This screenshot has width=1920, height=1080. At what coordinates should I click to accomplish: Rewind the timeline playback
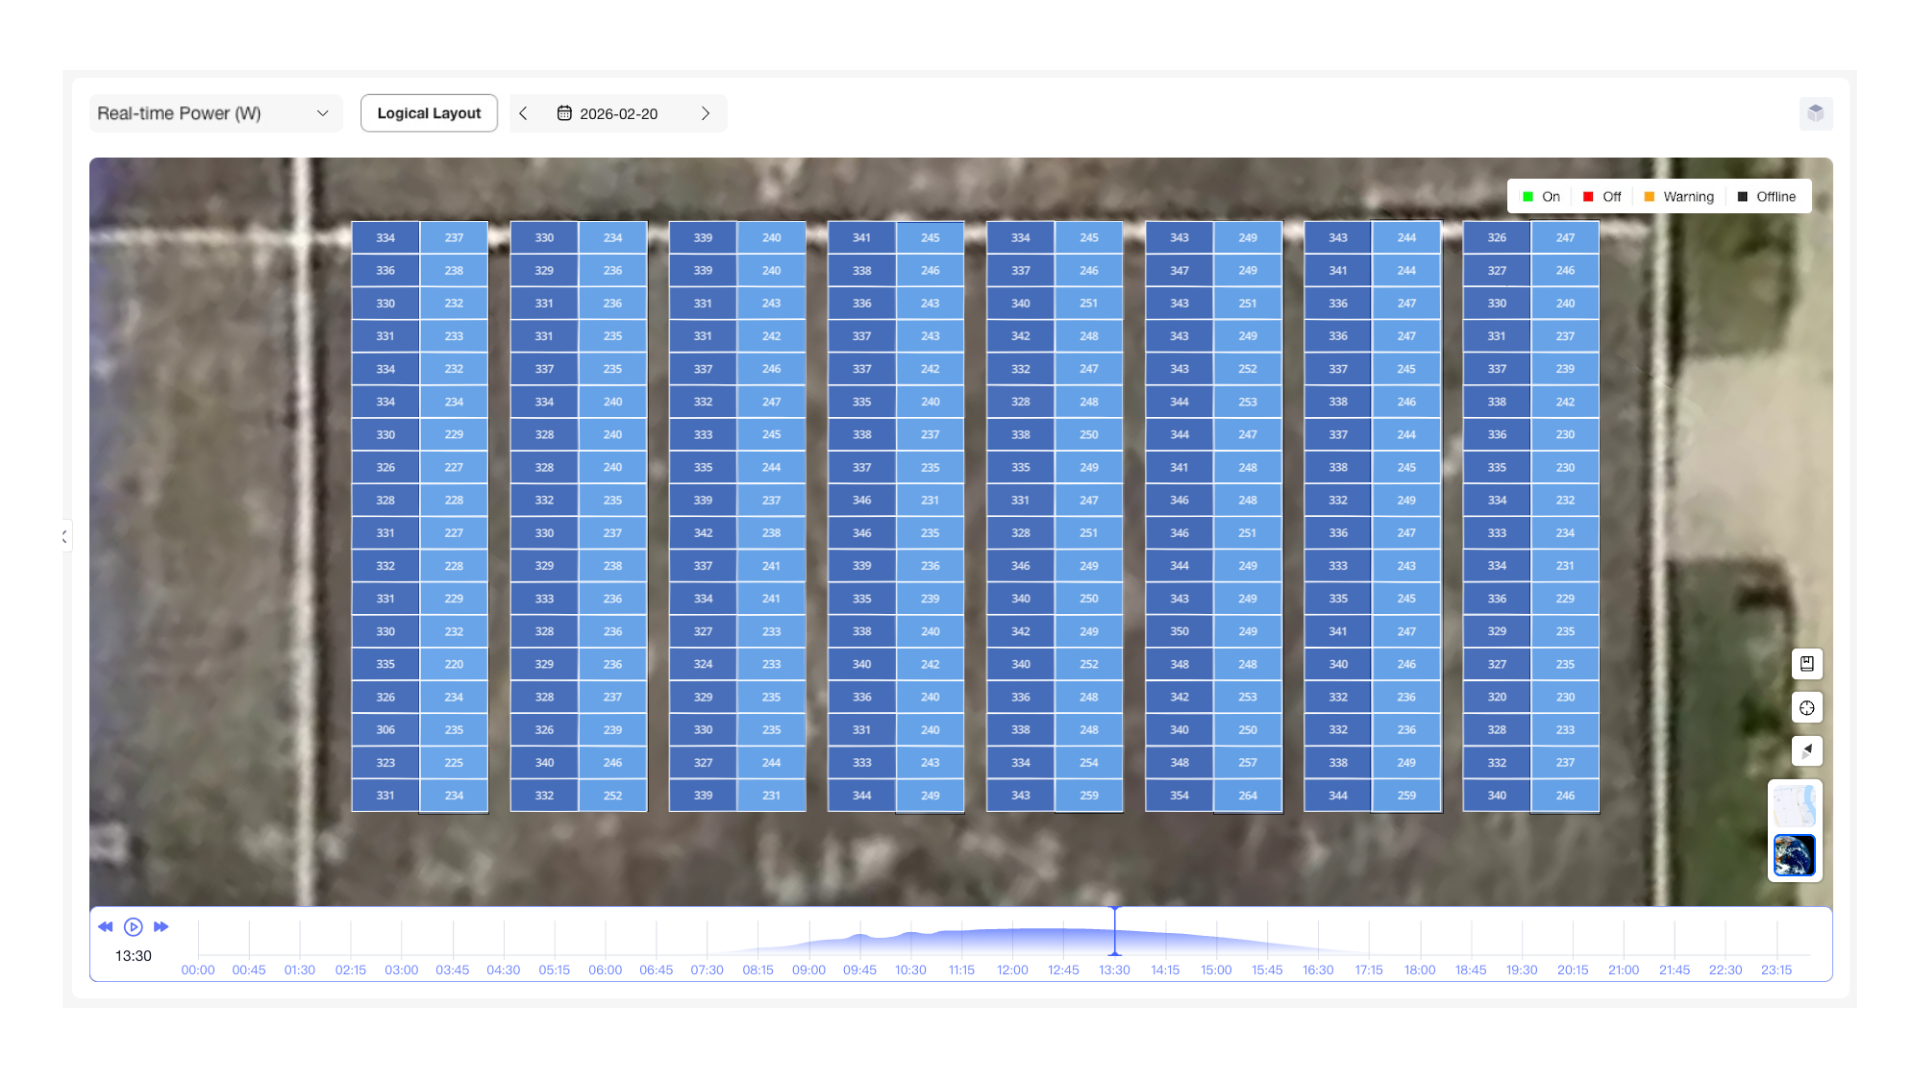pyautogui.click(x=105, y=927)
